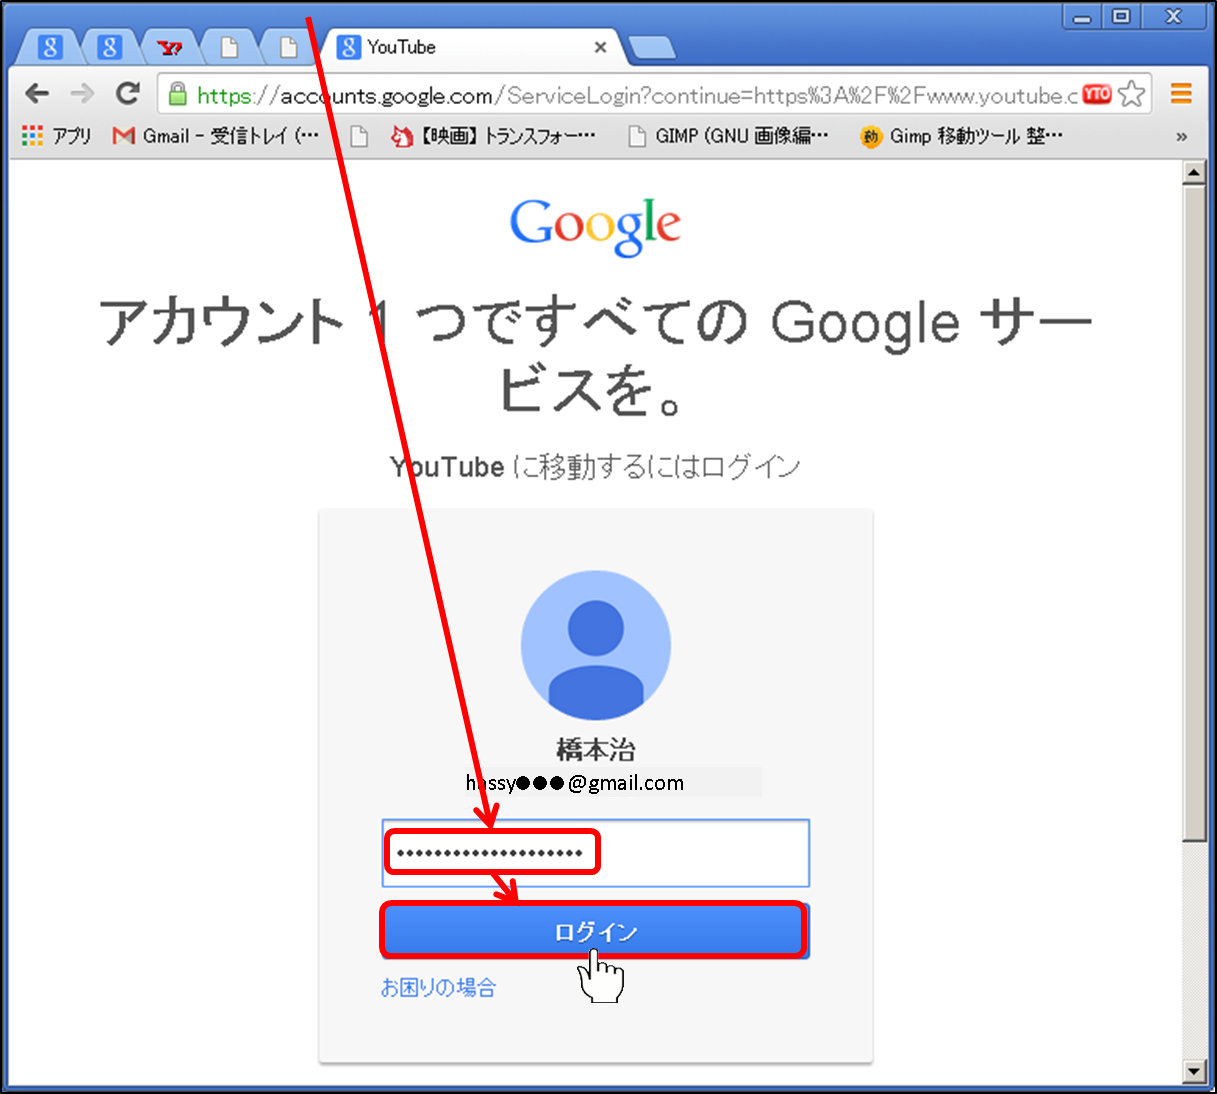
Task: Click the scrollbar down arrow
Action: pyautogui.click(x=1194, y=1071)
